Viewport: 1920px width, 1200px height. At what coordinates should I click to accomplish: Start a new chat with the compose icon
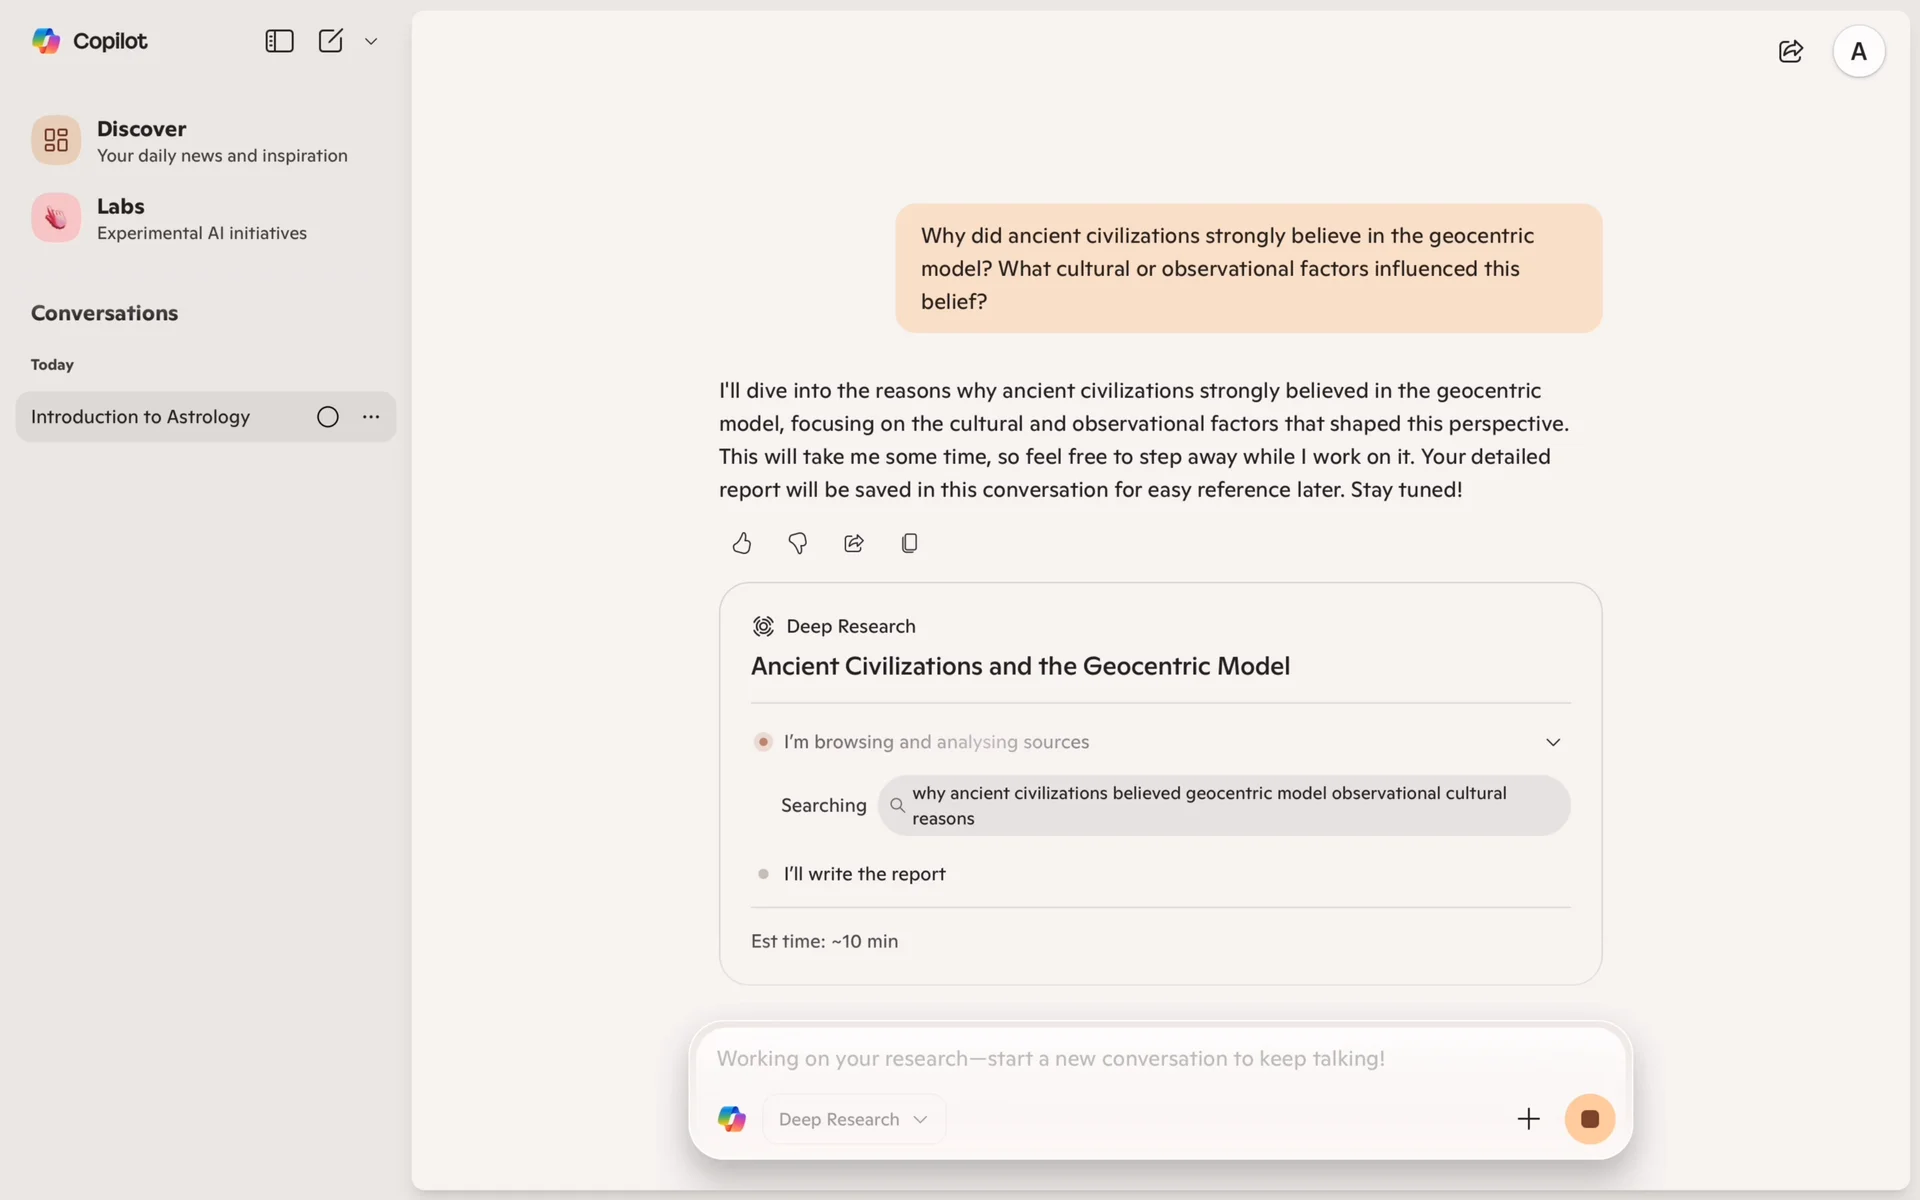pyautogui.click(x=331, y=41)
